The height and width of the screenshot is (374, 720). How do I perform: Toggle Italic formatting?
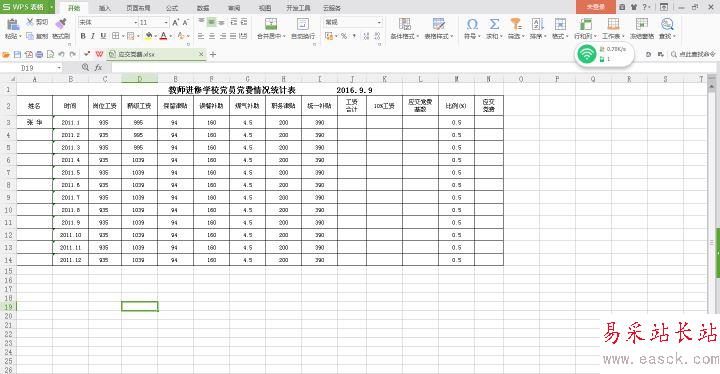[x=93, y=36]
